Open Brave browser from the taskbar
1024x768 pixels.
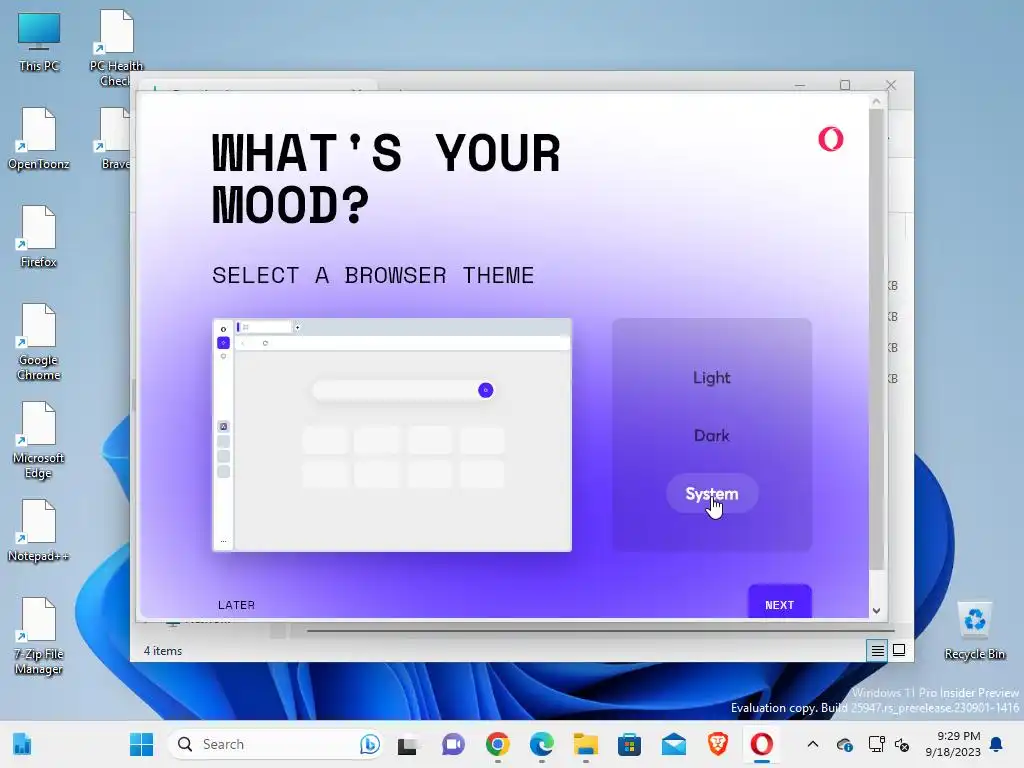point(718,744)
